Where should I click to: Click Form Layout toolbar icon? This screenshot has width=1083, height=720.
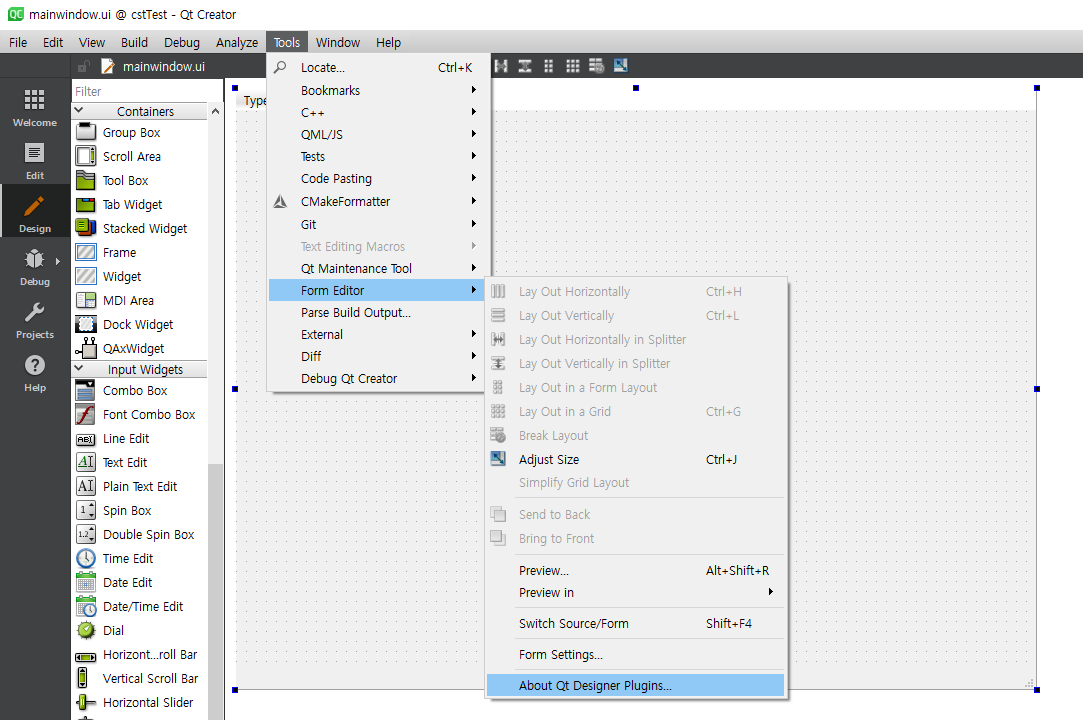tap(548, 66)
